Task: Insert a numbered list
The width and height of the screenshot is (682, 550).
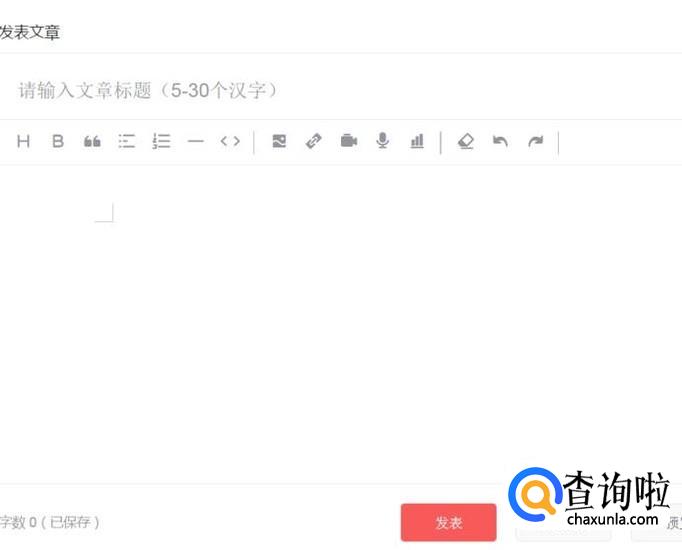Action: (161, 141)
